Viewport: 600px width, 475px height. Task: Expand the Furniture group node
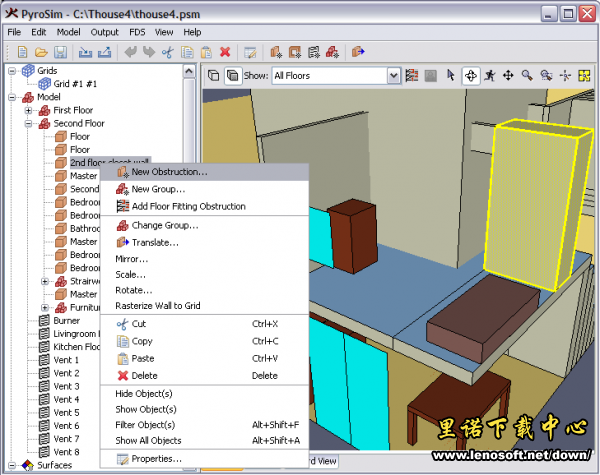(45, 308)
